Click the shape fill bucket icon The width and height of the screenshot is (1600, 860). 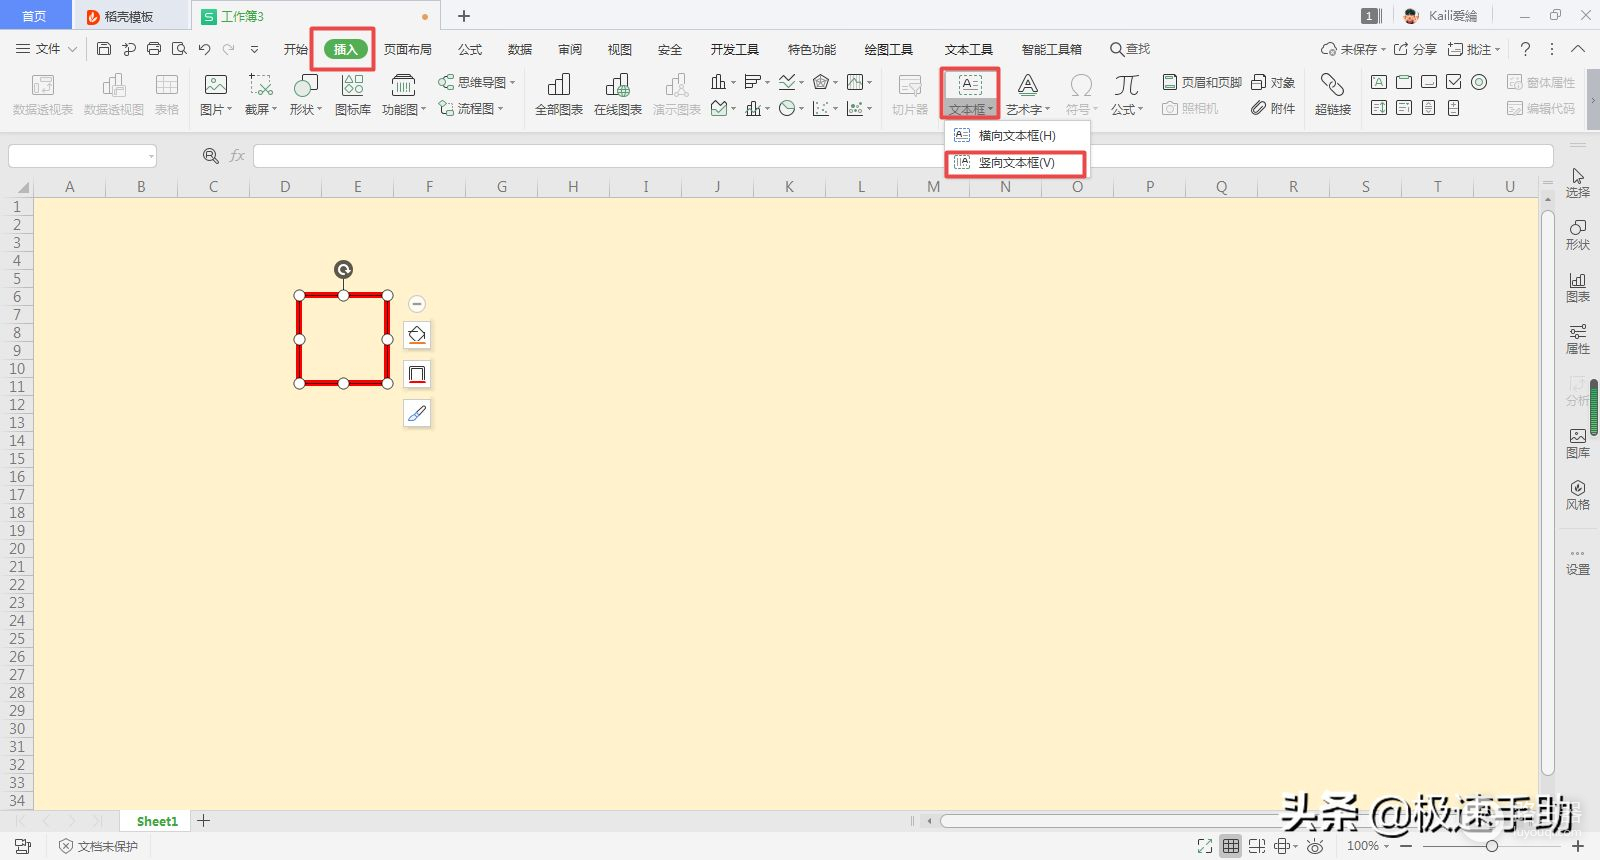(x=417, y=335)
